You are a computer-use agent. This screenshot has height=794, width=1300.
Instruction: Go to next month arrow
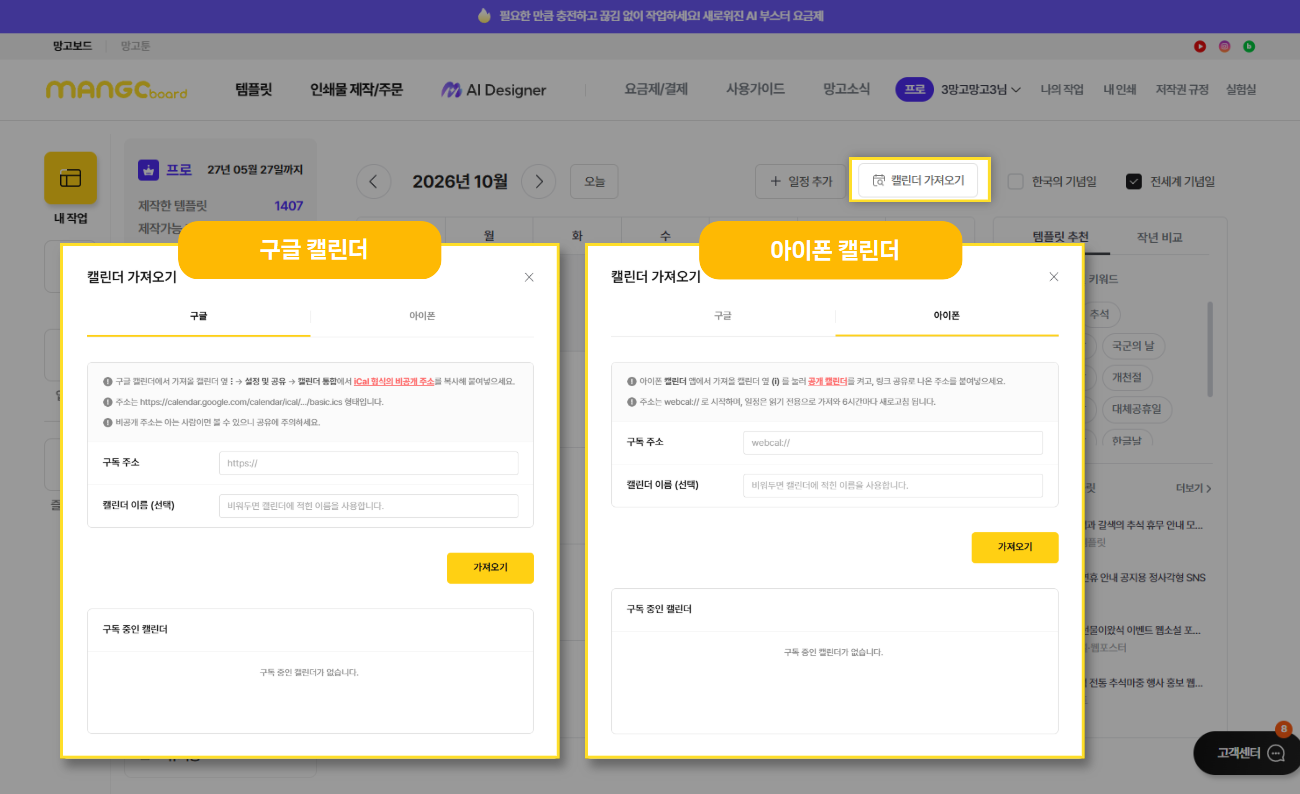point(539,181)
